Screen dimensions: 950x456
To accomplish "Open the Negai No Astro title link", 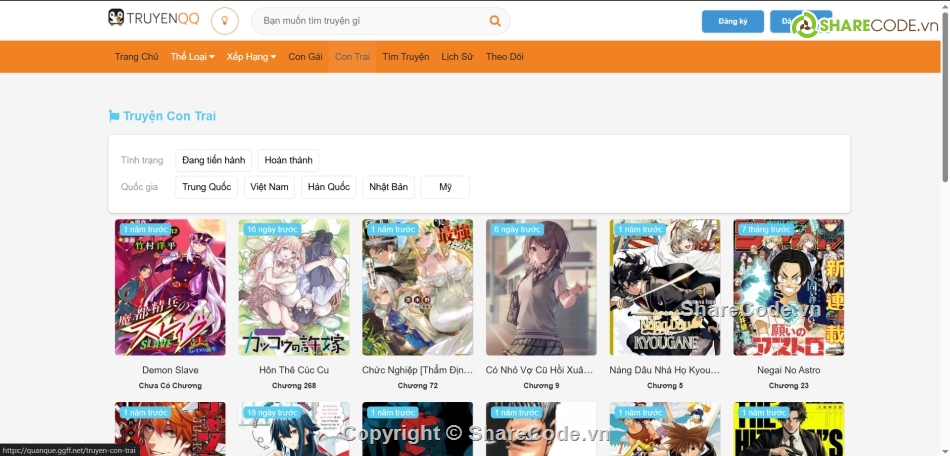I will (788, 370).
